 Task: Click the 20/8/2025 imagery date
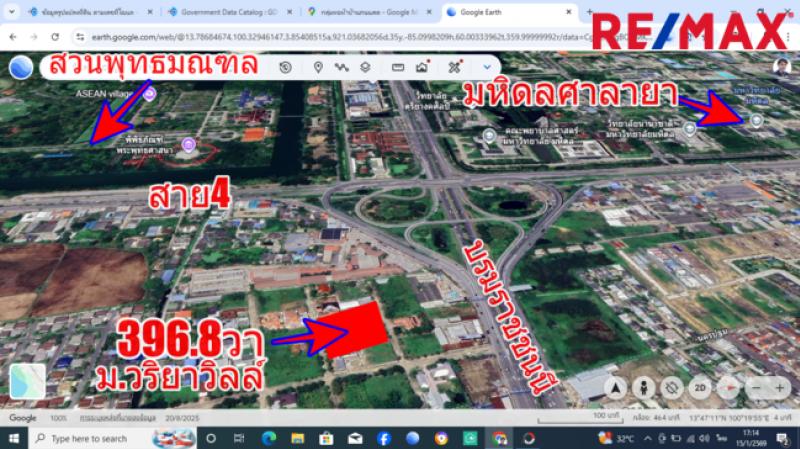[182, 418]
